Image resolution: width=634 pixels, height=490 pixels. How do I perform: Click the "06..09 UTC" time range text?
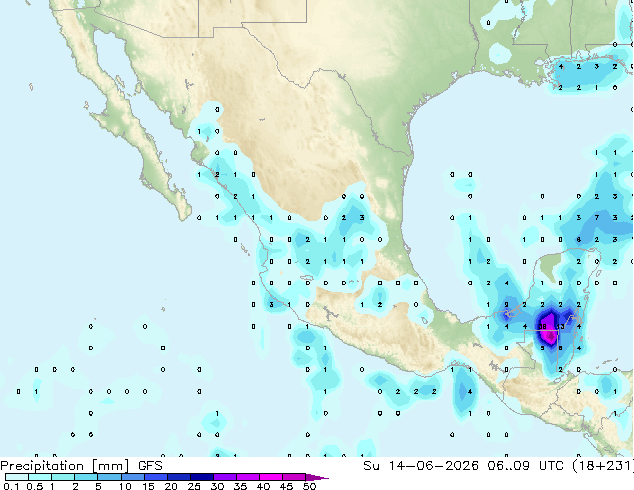click(x=525, y=466)
